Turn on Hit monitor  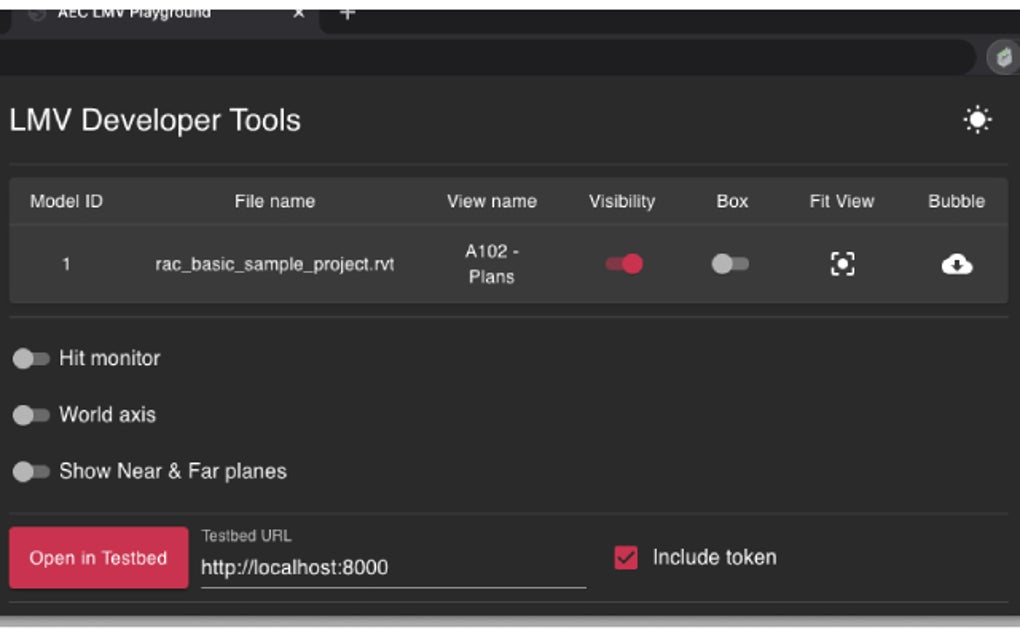coord(32,358)
